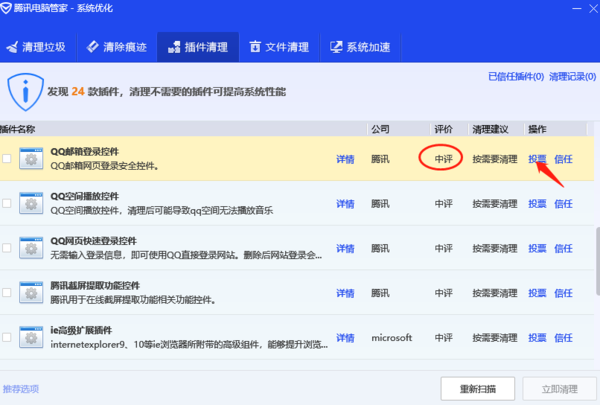Image resolution: width=600 pixels, height=405 pixels.
Task: Click the ie高级扩展插件 plugin icon
Action: pos(33,338)
